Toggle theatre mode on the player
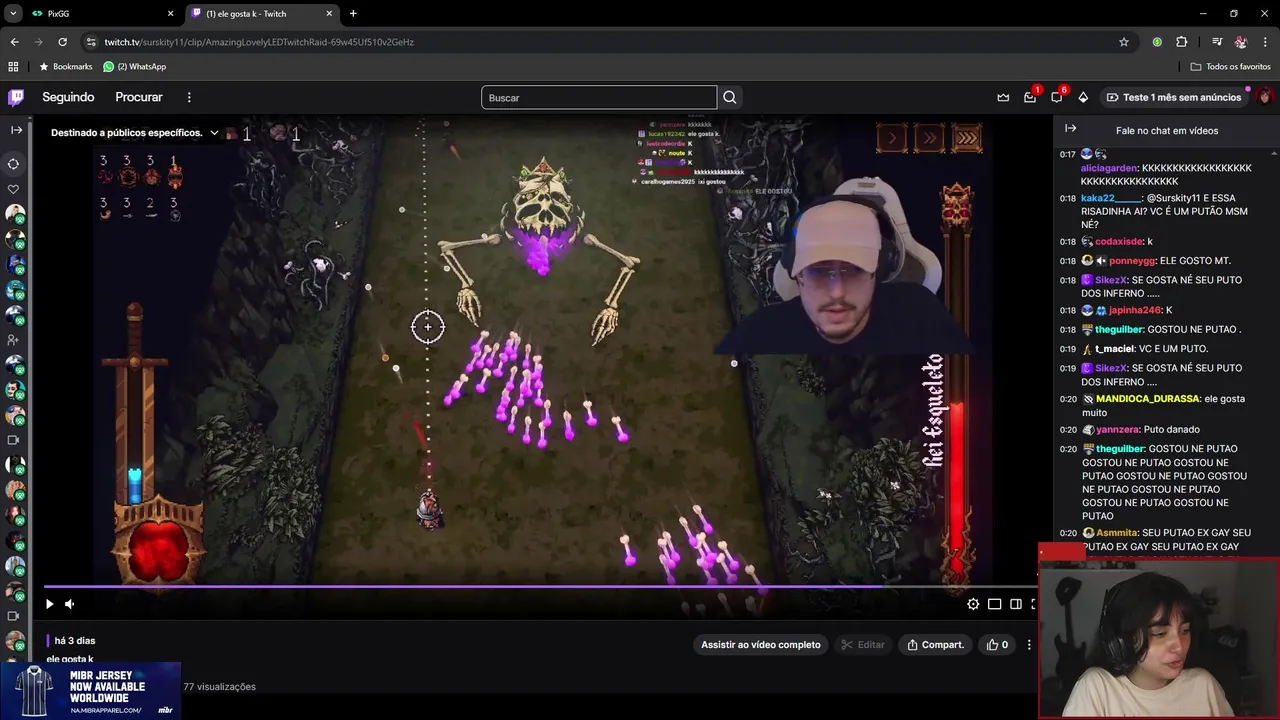The image size is (1280, 720). pos(995,604)
